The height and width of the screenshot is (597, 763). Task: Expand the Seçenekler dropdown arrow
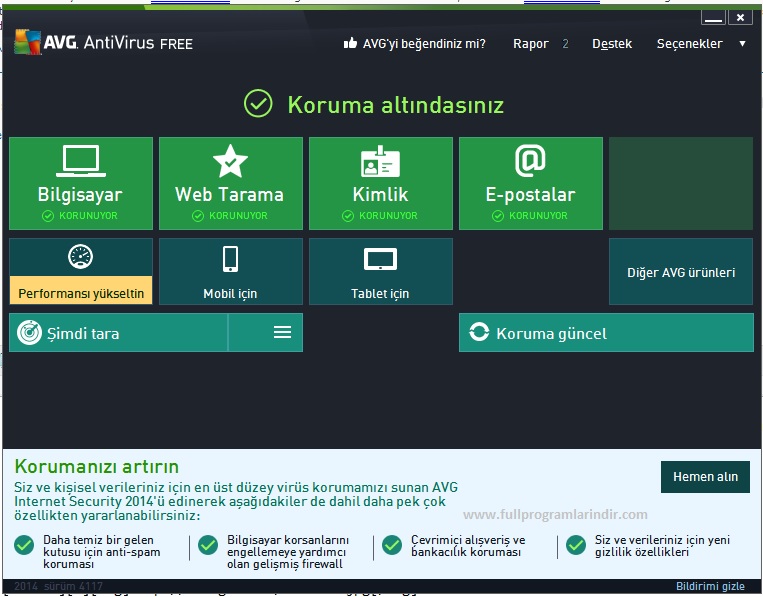pyautogui.click(x=743, y=43)
